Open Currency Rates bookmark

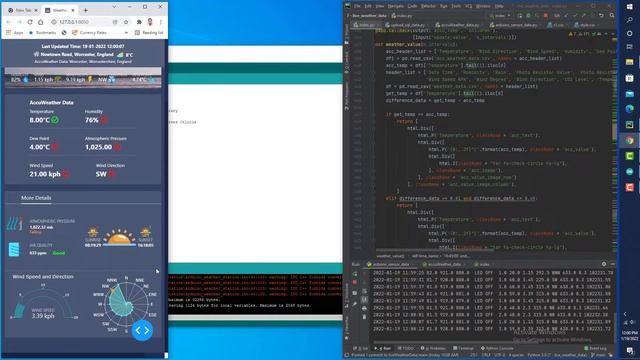click(89, 33)
